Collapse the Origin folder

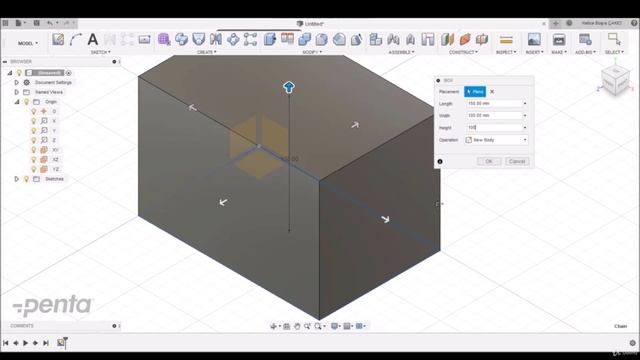[x=17, y=102]
